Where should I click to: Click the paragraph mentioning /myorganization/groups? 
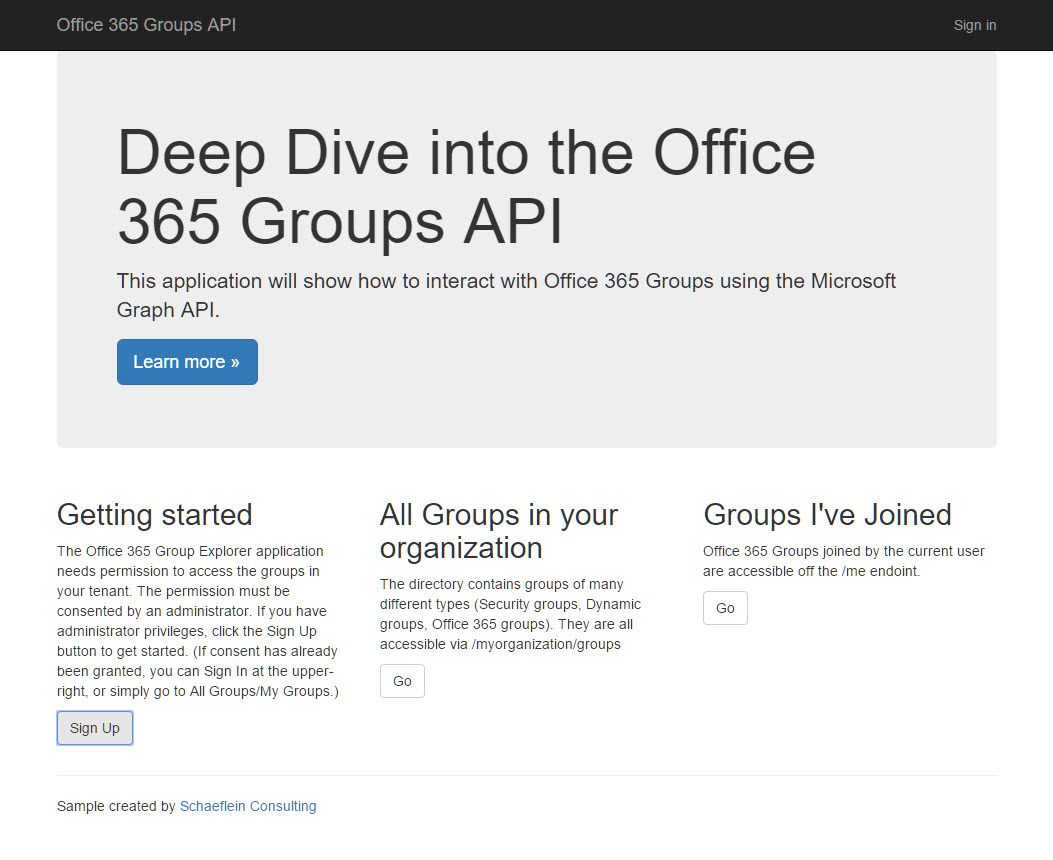pos(510,614)
